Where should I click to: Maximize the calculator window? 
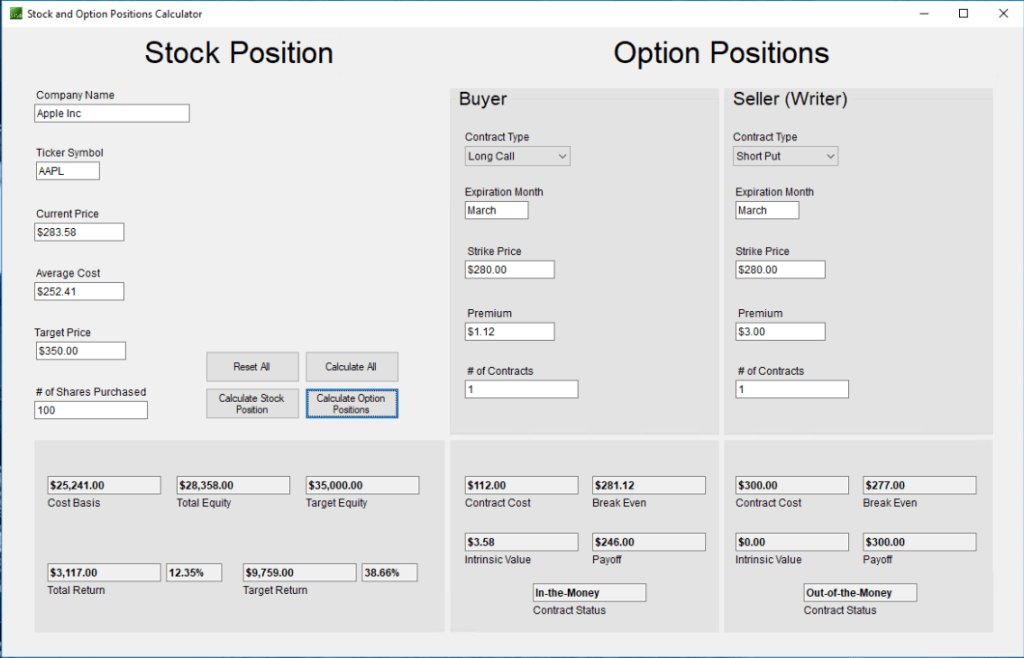pyautogui.click(x=963, y=14)
